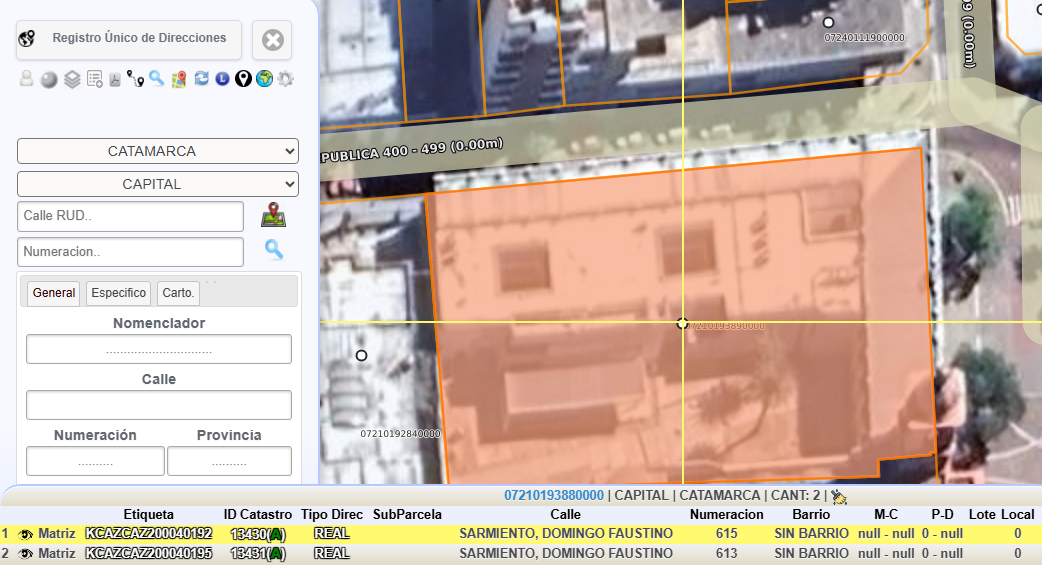The image size is (1042, 565).
Task: Switch to the General tab
Action: point(54,293)
